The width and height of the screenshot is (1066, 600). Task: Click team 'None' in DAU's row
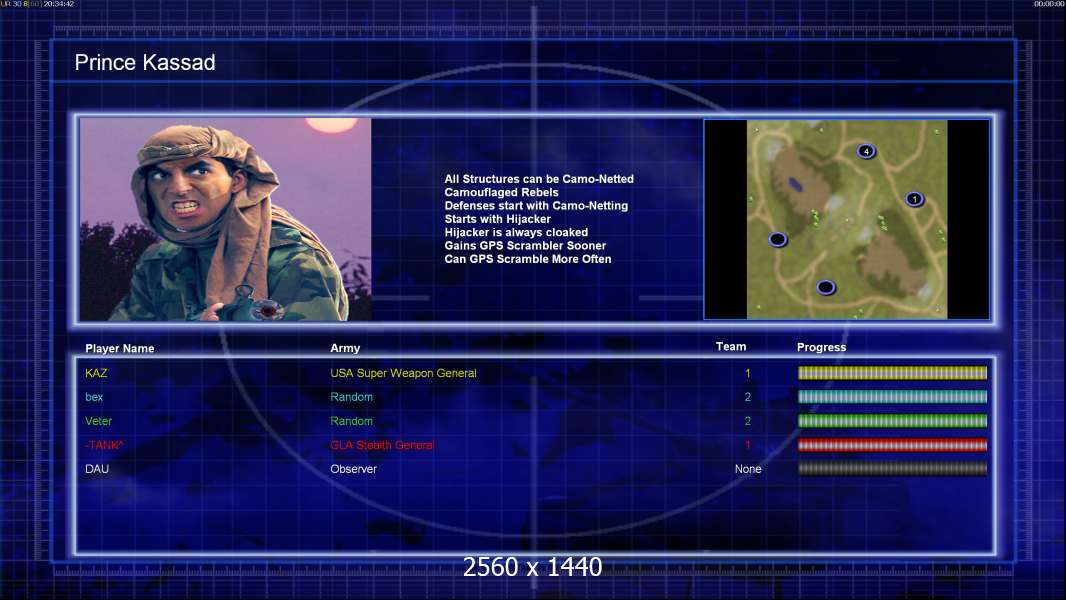point(748,469)
